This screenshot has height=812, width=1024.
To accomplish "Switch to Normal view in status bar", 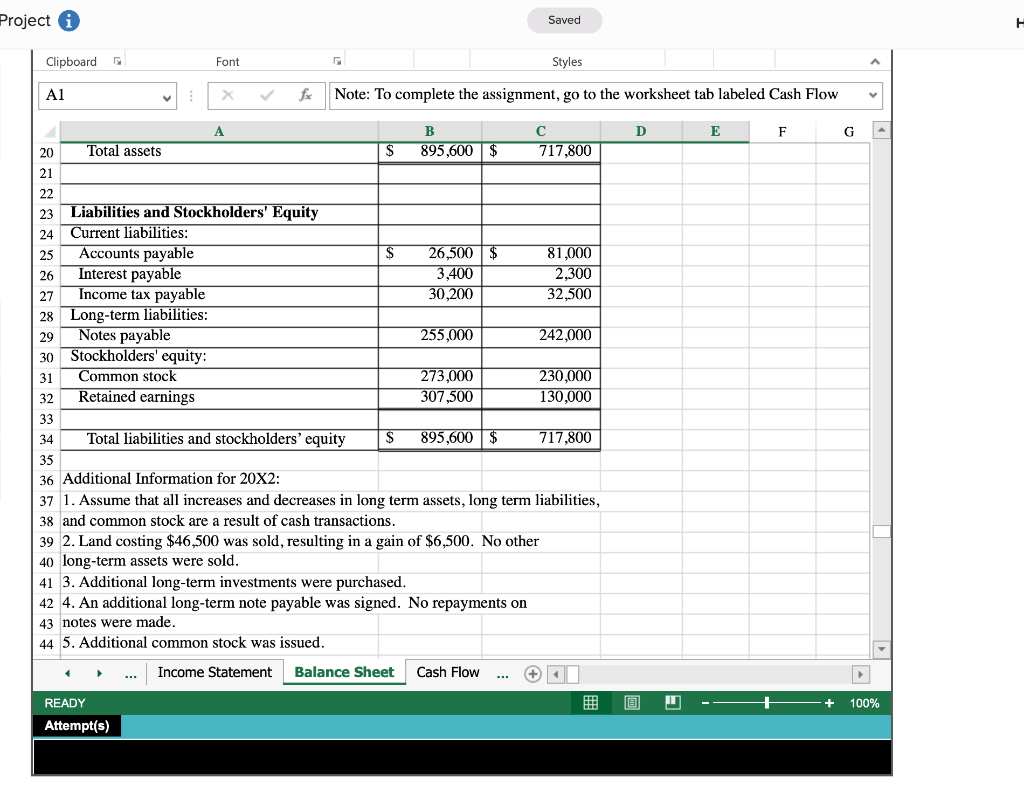I will pyautogui.click(x=590, y=703).
